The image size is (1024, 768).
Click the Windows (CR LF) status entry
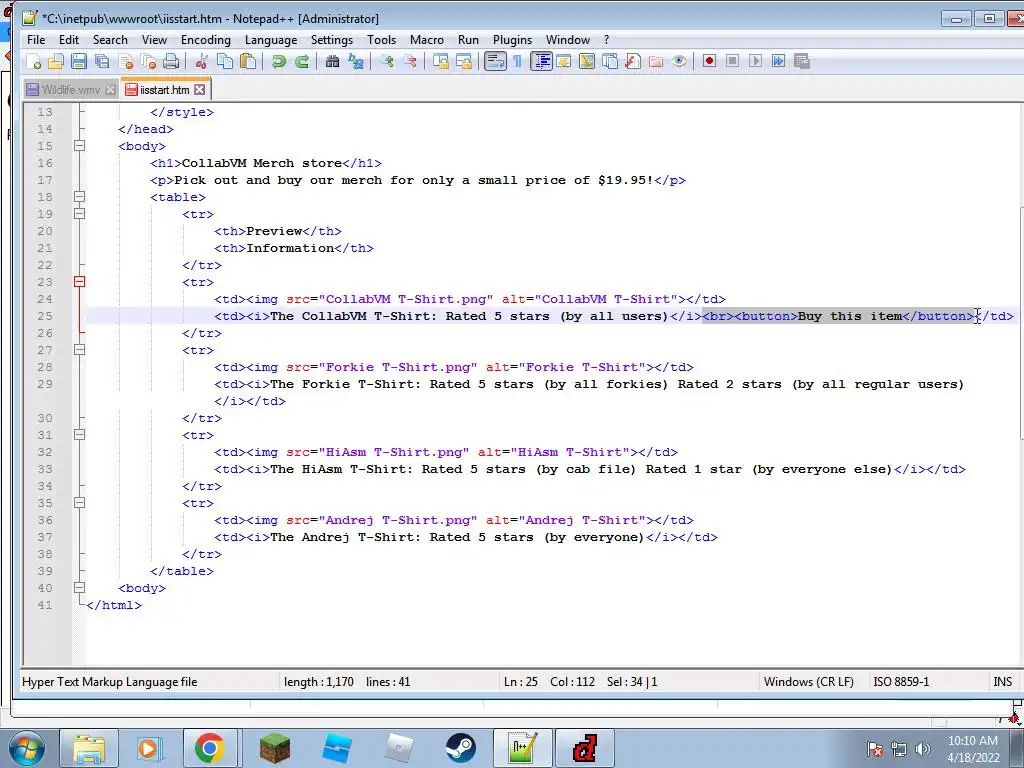(808, 682)
